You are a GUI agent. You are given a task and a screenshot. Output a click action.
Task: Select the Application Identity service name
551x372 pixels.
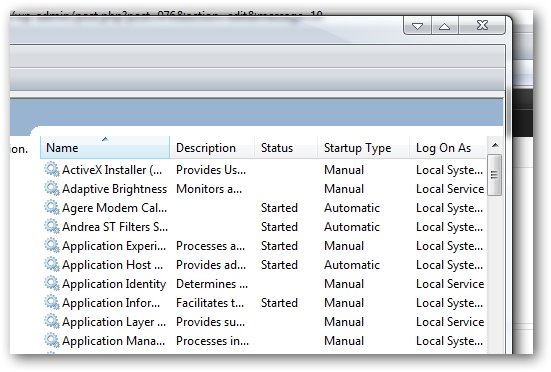click(114, 284)
